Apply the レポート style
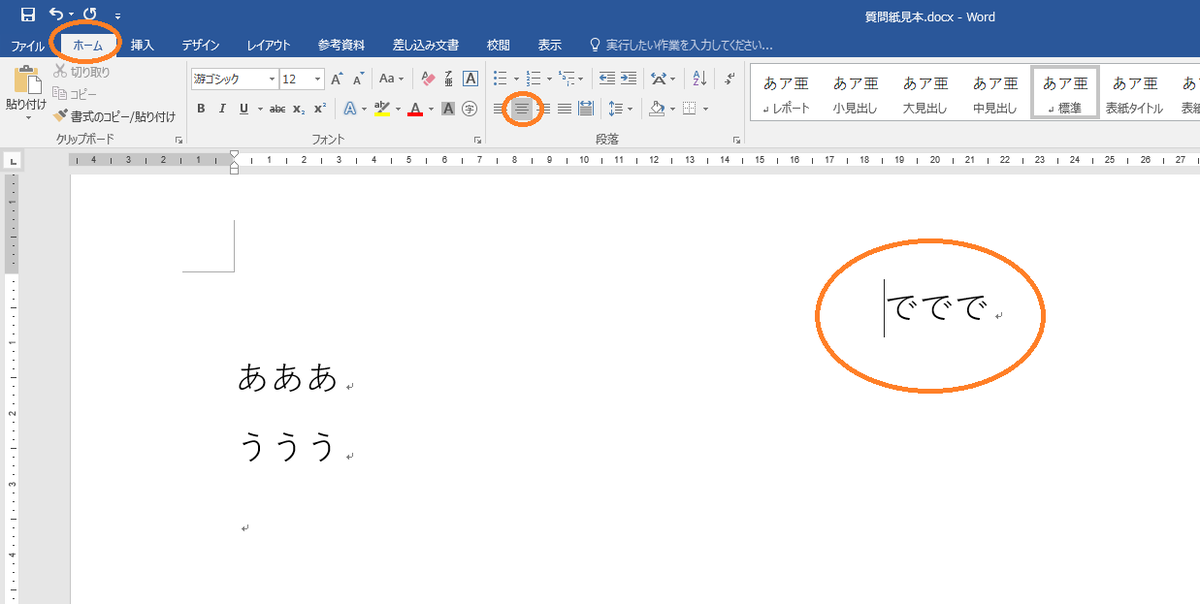The width and height of the screenshot is (1200, 604). 785,94
